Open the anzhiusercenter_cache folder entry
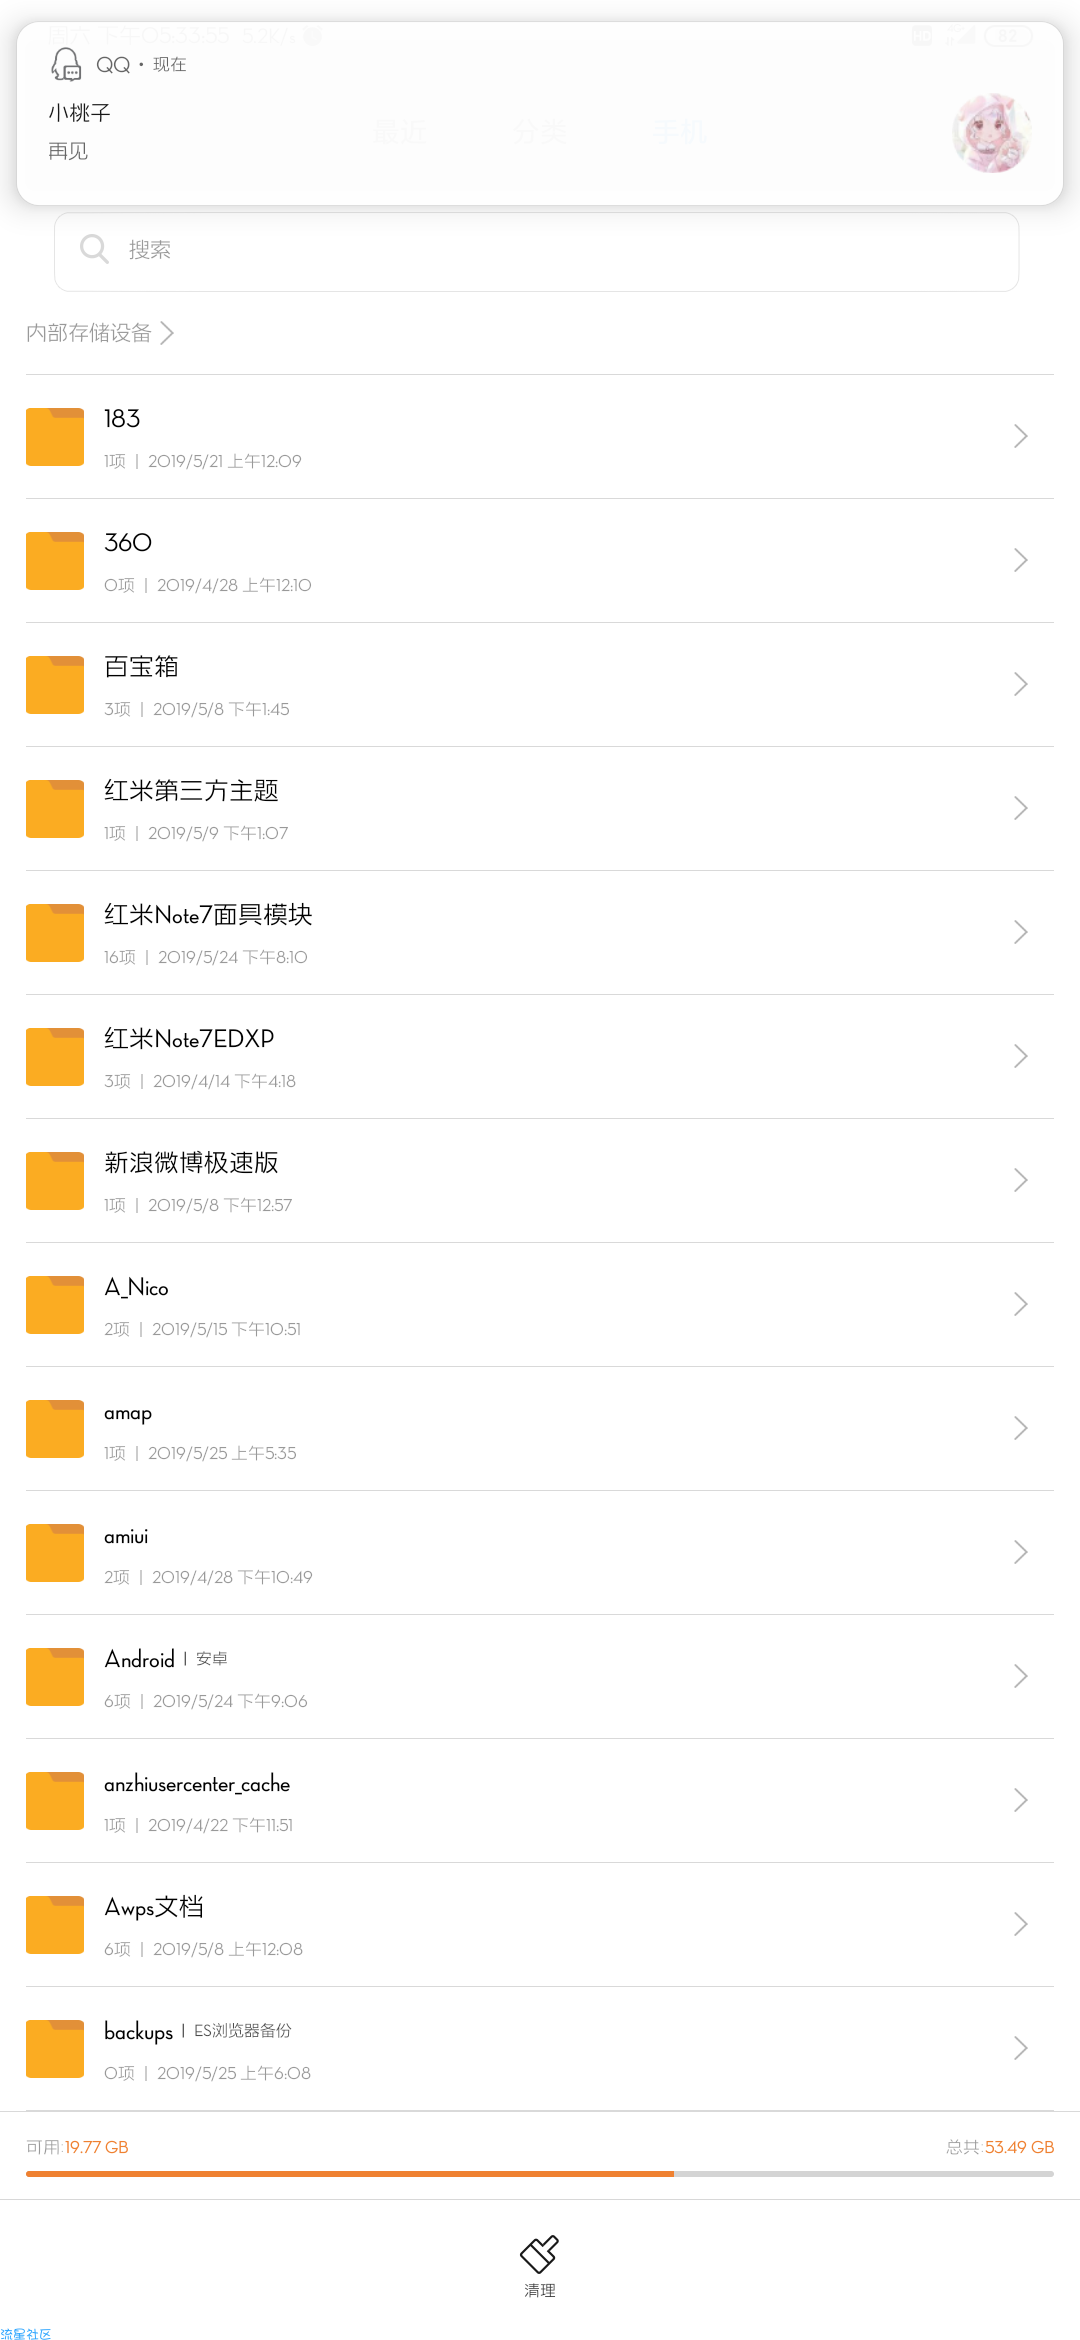This screenshot has height=2340, width=1080. pos(540,1801)
